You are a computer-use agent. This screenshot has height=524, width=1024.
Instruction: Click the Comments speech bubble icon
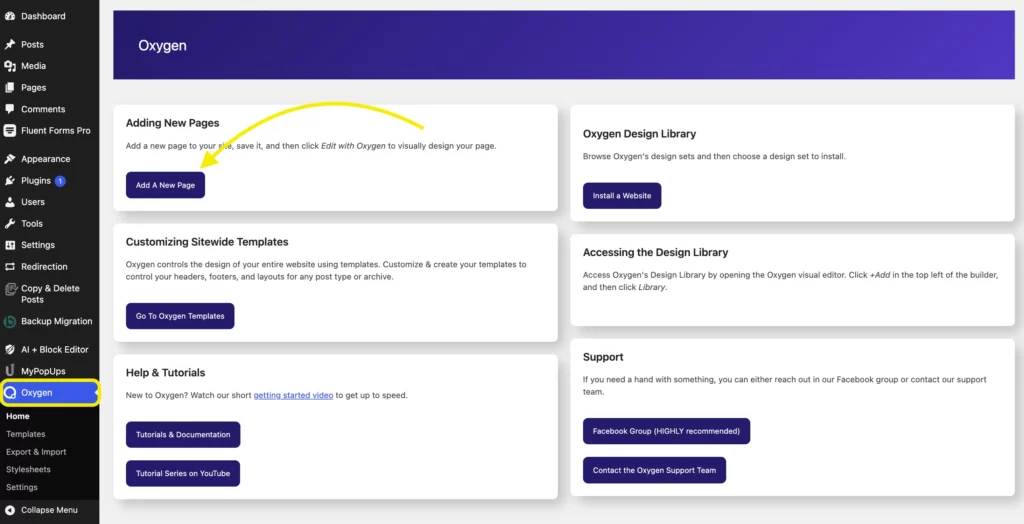[10, 109]
